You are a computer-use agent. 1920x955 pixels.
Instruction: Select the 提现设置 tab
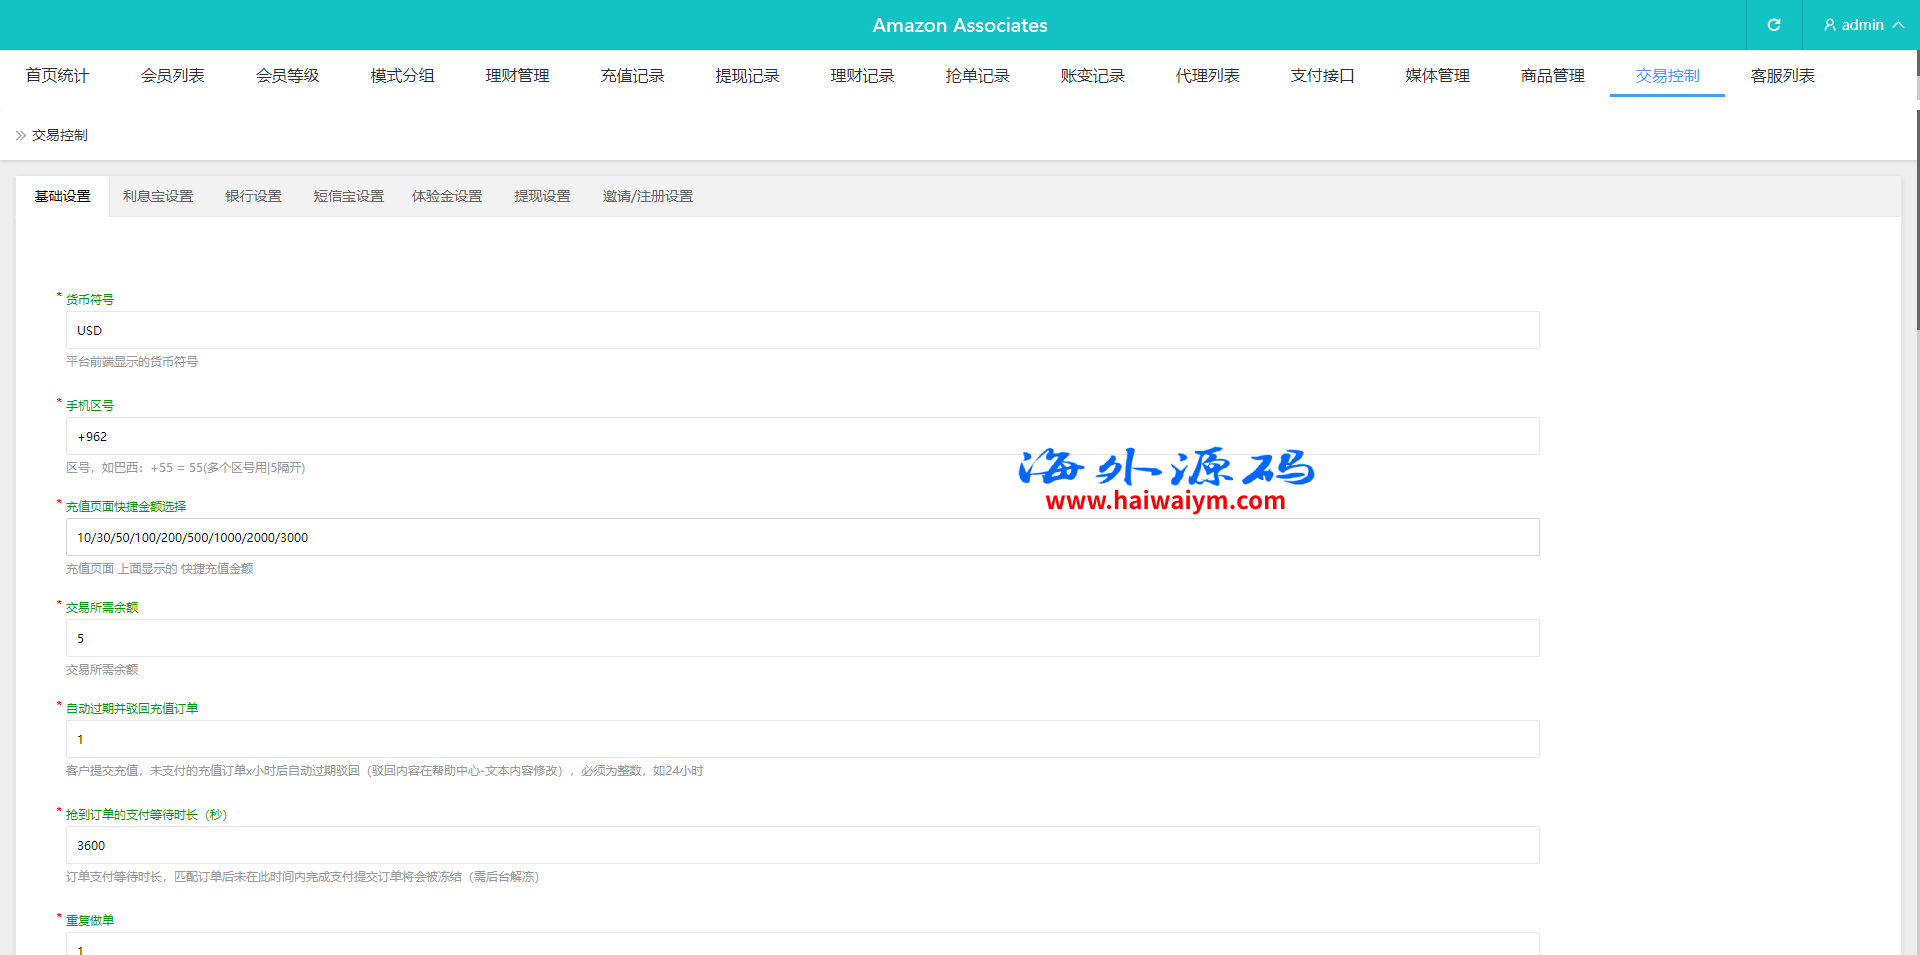(542, 196)
